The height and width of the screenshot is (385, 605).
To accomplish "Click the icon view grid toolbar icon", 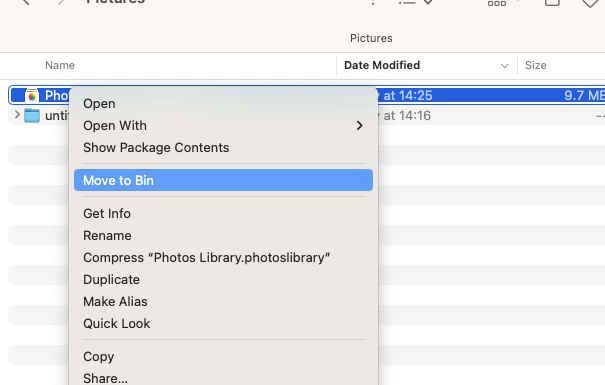I will pos(497,3).
